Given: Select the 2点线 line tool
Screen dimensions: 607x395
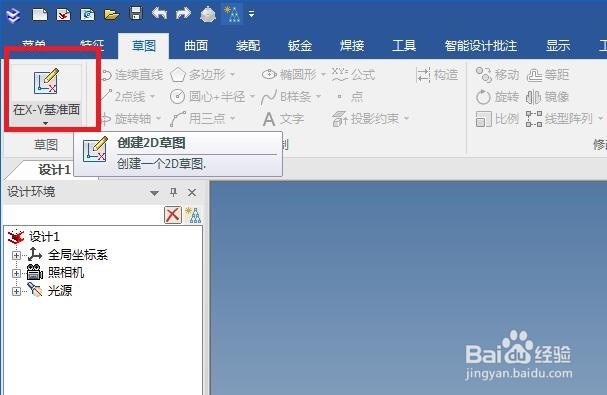Looking at the screenshot, I should click(x=124, y=96).
